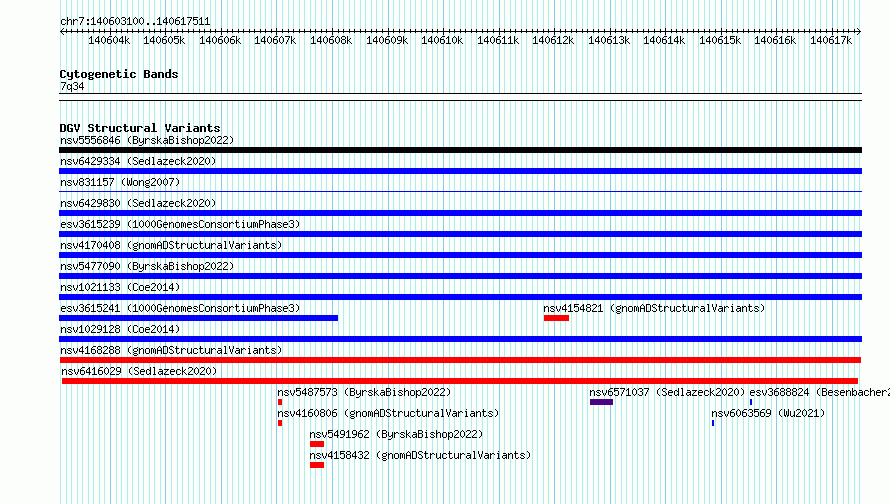Open esv3688824 (Besenbacher) label
890x504 pixels.
820,392
